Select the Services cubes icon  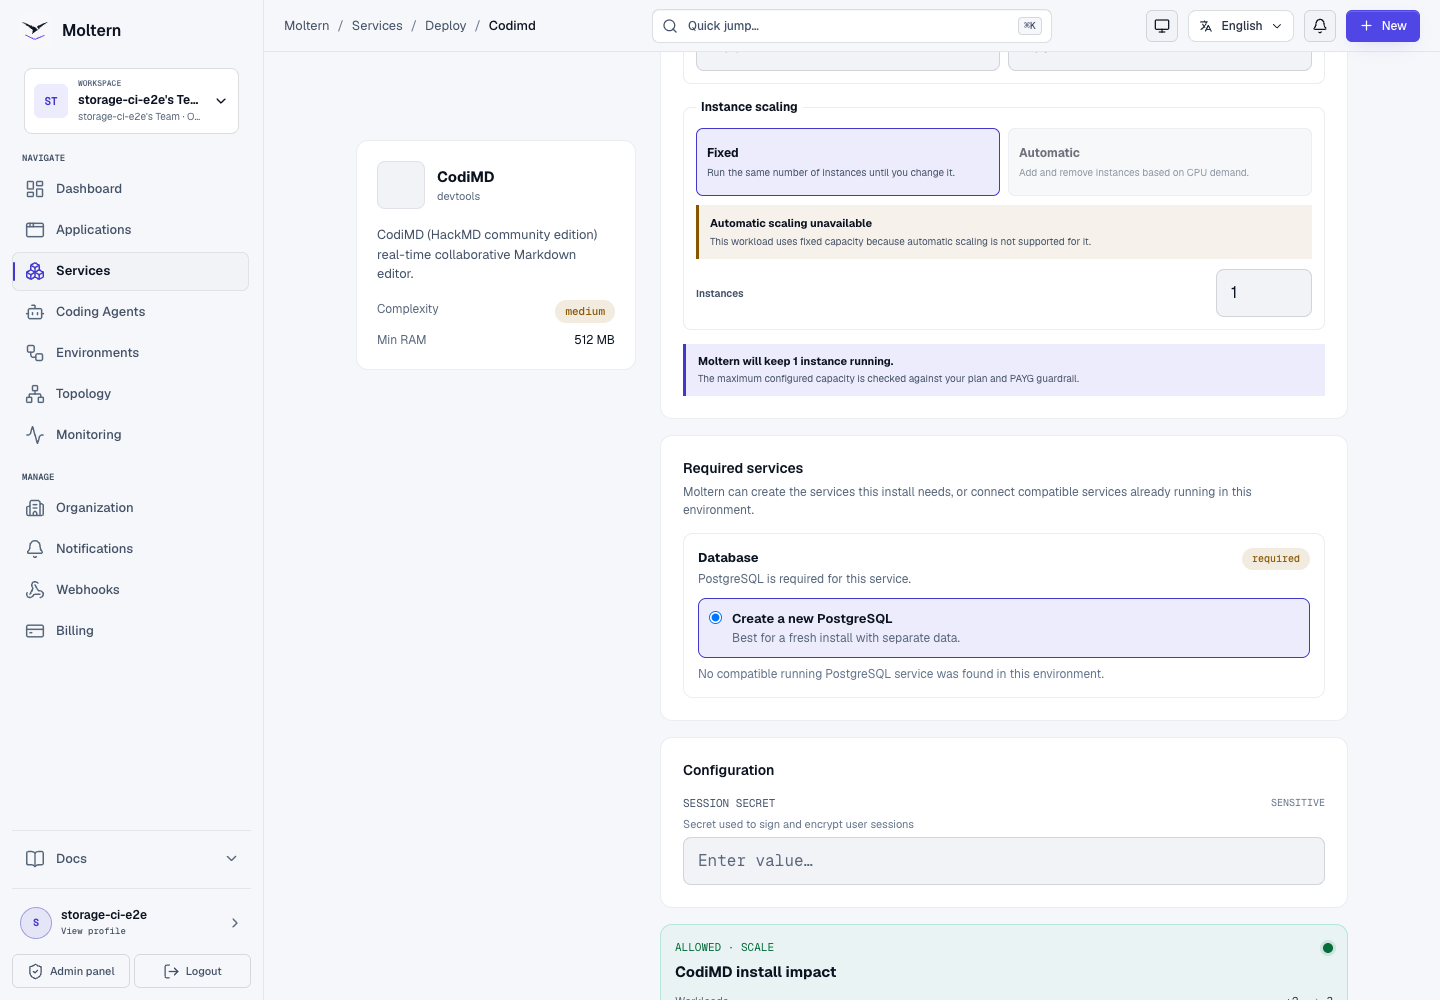pos(35,271)
